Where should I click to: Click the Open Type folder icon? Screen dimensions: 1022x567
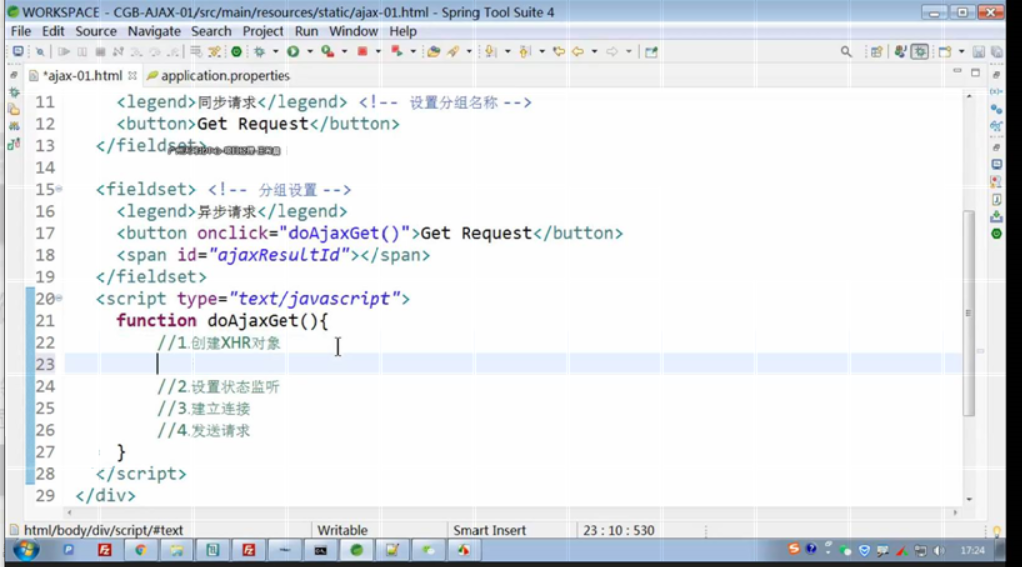[x=433, y=51]
